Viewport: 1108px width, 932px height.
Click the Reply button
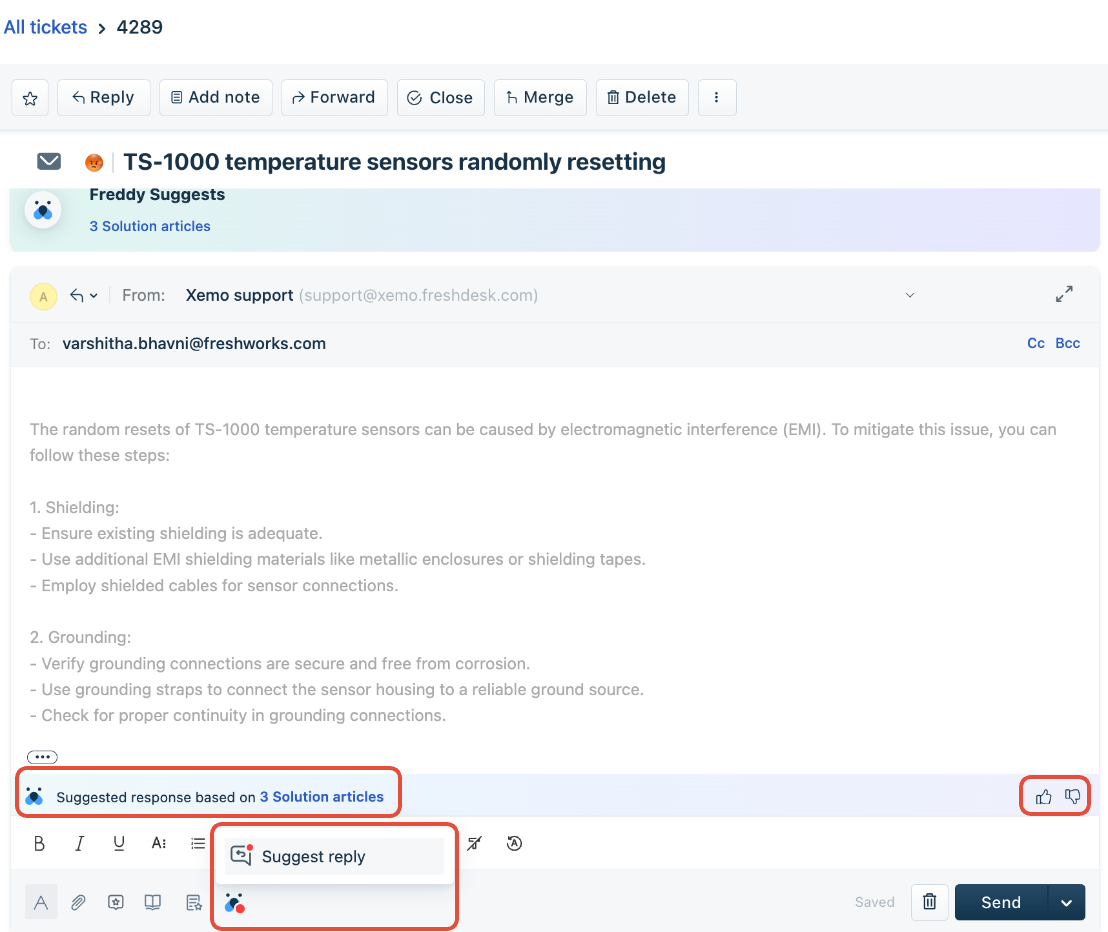tap(103, 98)
